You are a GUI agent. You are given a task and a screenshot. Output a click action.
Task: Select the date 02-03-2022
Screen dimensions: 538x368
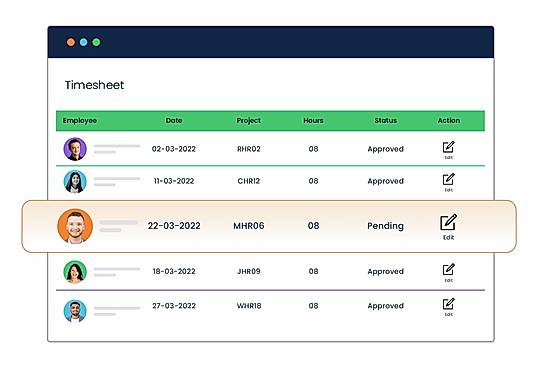point(174,149)
